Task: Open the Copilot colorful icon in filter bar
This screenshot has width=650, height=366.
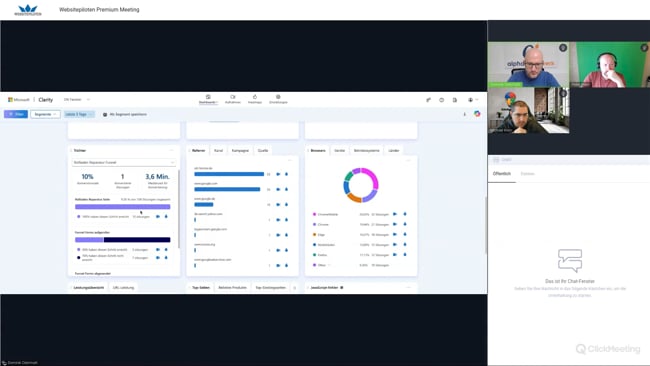Action: click(x=477, y=114)
